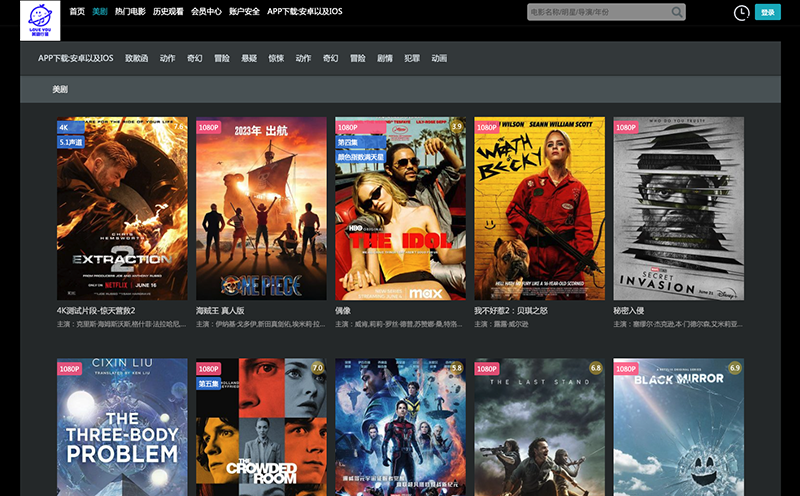This screenshot has width=800, height=496.
Task: Click the 1080P badge on Secret Invasion poster
Action: pyautogui.click(x=626, y=127)
